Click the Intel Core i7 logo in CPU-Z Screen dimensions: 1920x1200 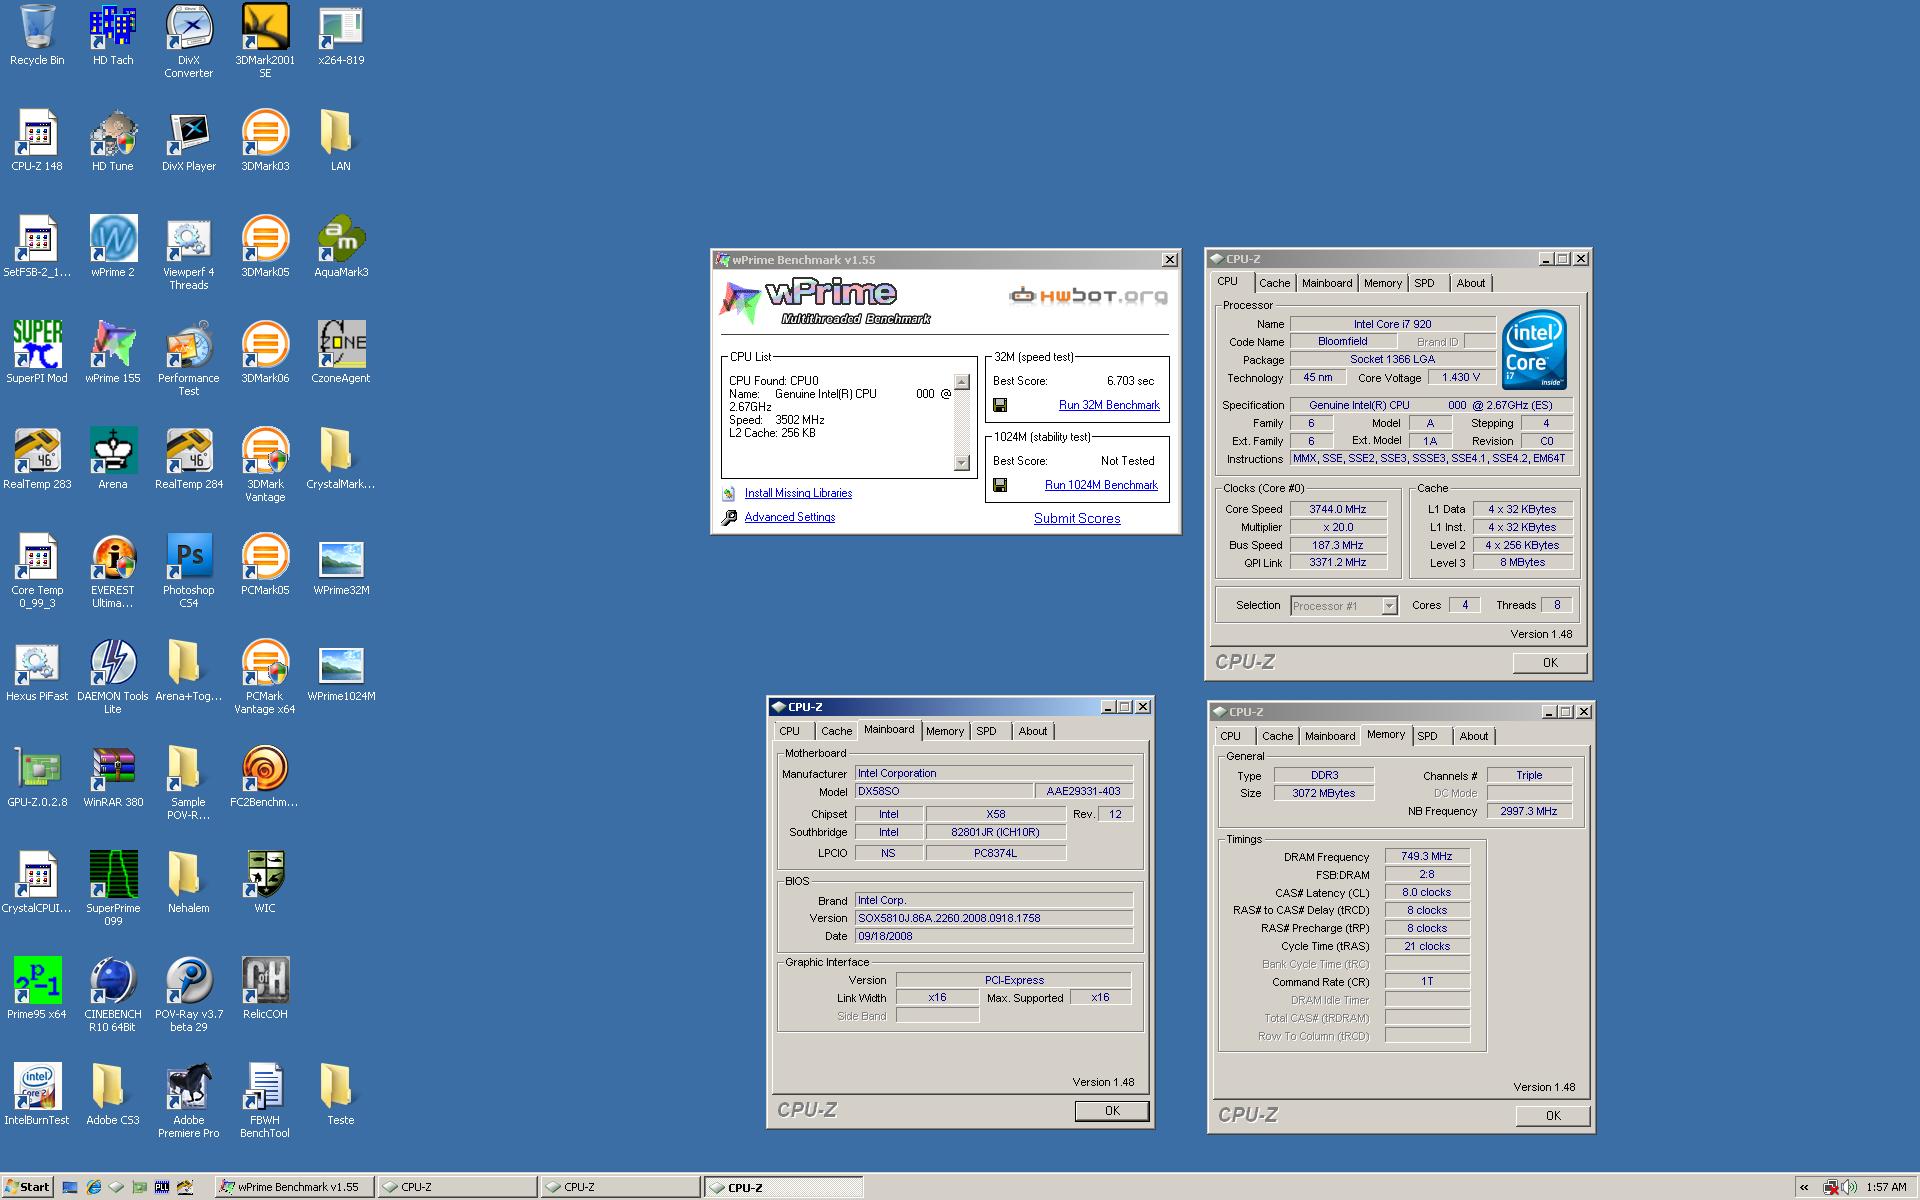(x=1534, y=349)
